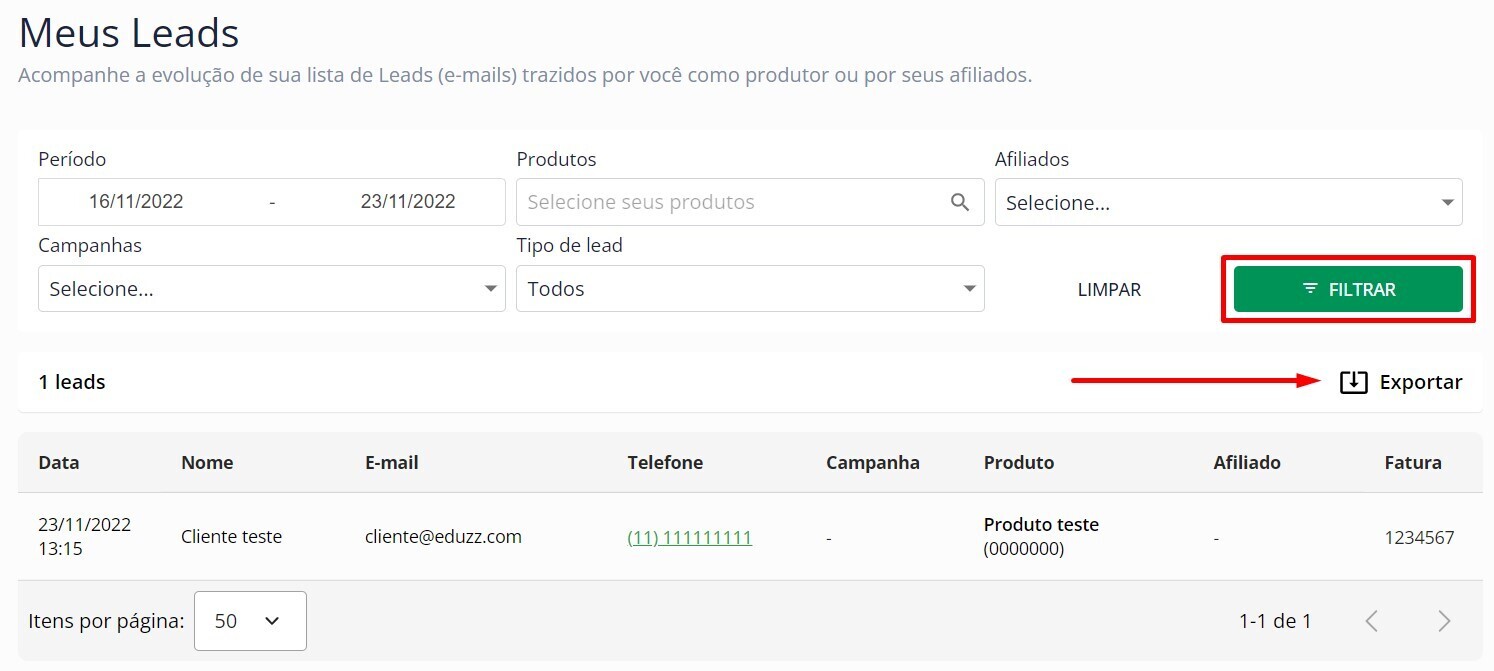Click the search magnifier icon in Produtos

pyautogui.click(x=960, y=202)
